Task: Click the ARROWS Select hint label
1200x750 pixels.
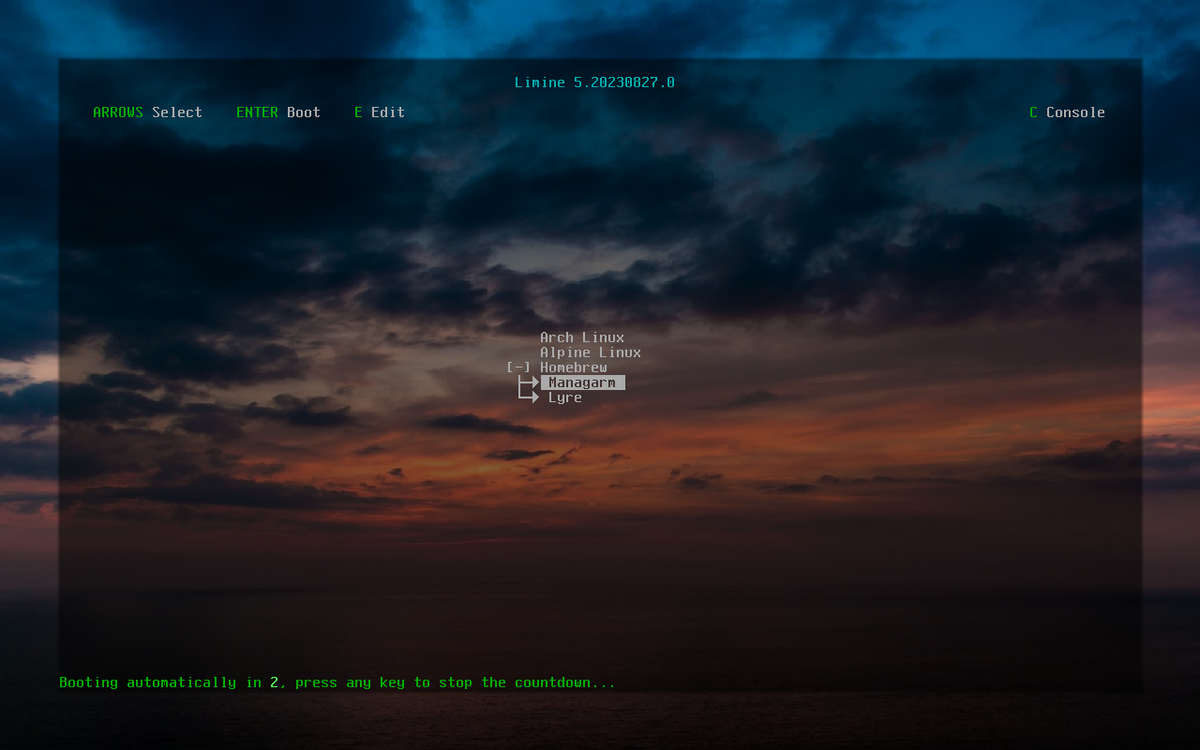Action: click(146, 112)
